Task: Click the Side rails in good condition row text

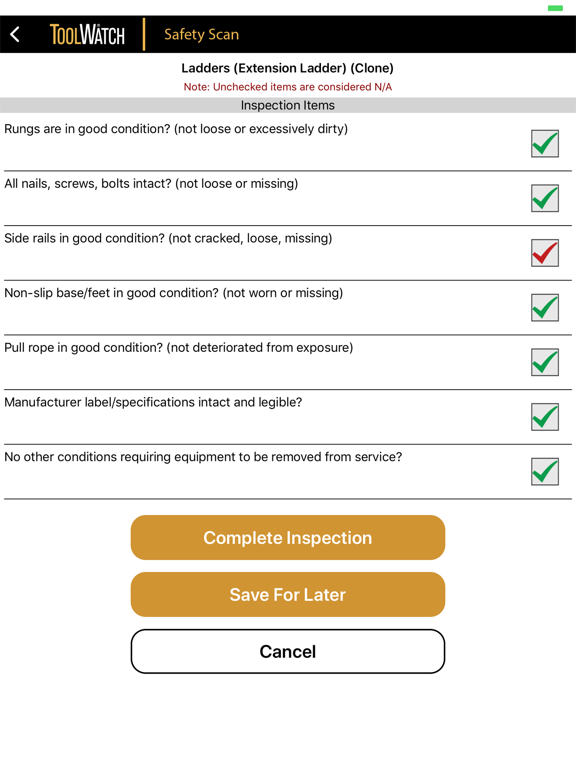Action: click(168, 239)
